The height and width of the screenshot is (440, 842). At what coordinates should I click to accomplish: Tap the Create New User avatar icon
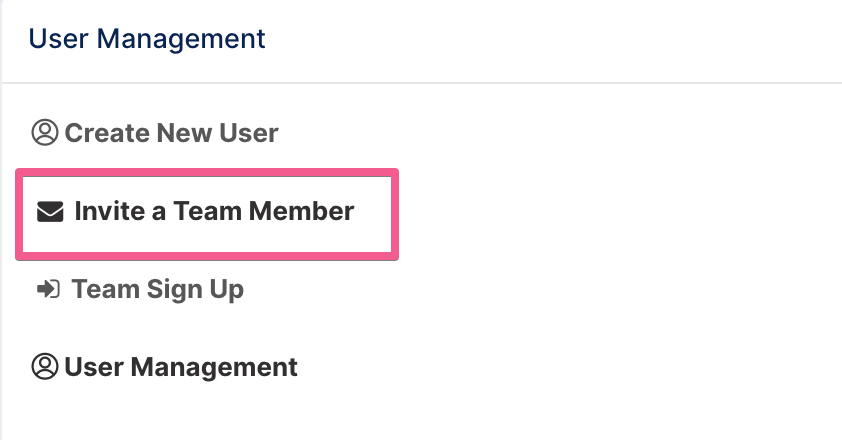45,132
